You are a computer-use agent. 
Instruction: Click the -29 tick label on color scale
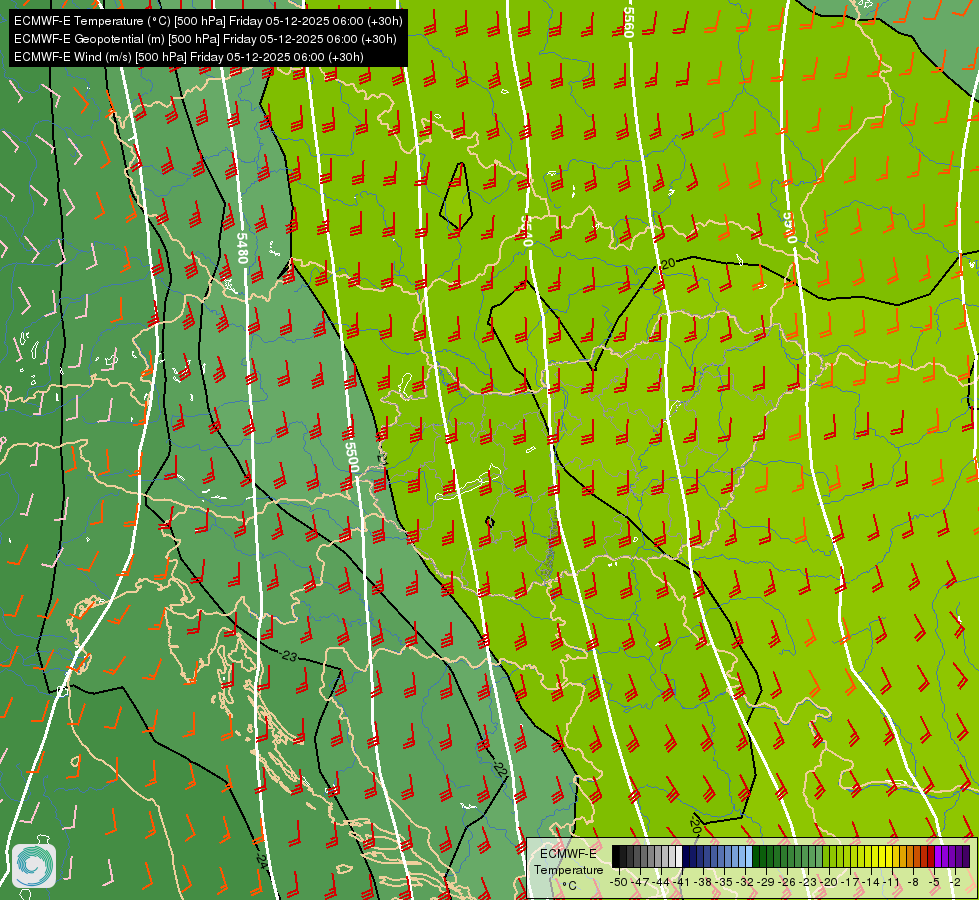pyautogui.click(x=766, y=883)
